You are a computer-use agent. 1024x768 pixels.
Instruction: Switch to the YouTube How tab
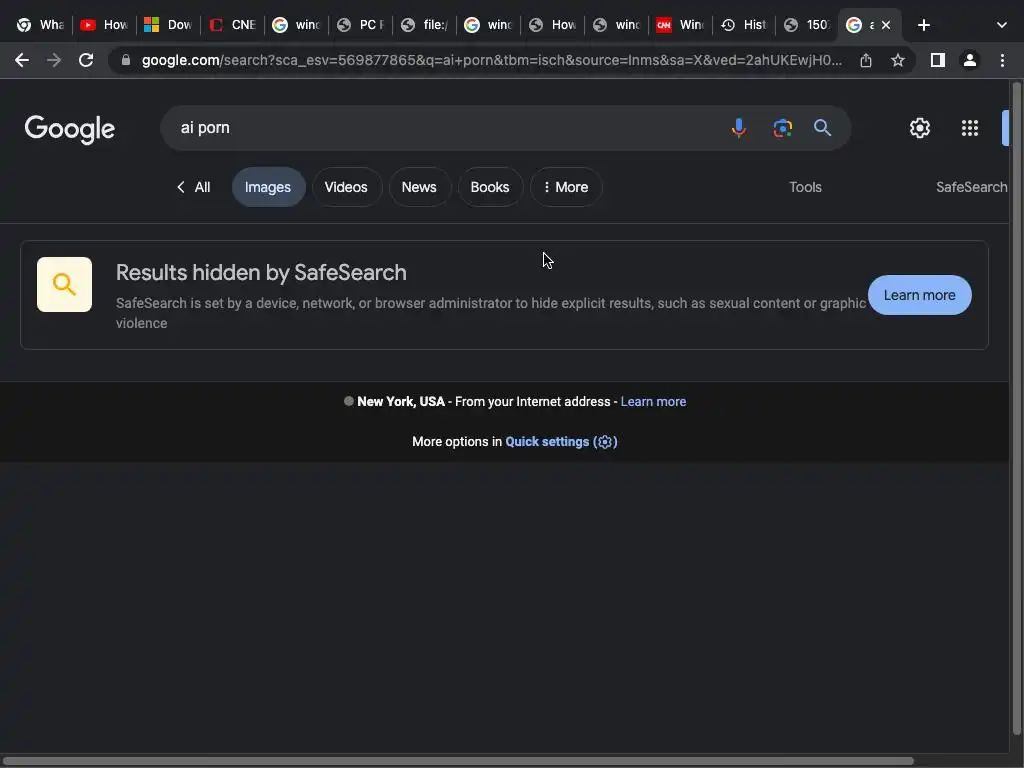[104, 25]
